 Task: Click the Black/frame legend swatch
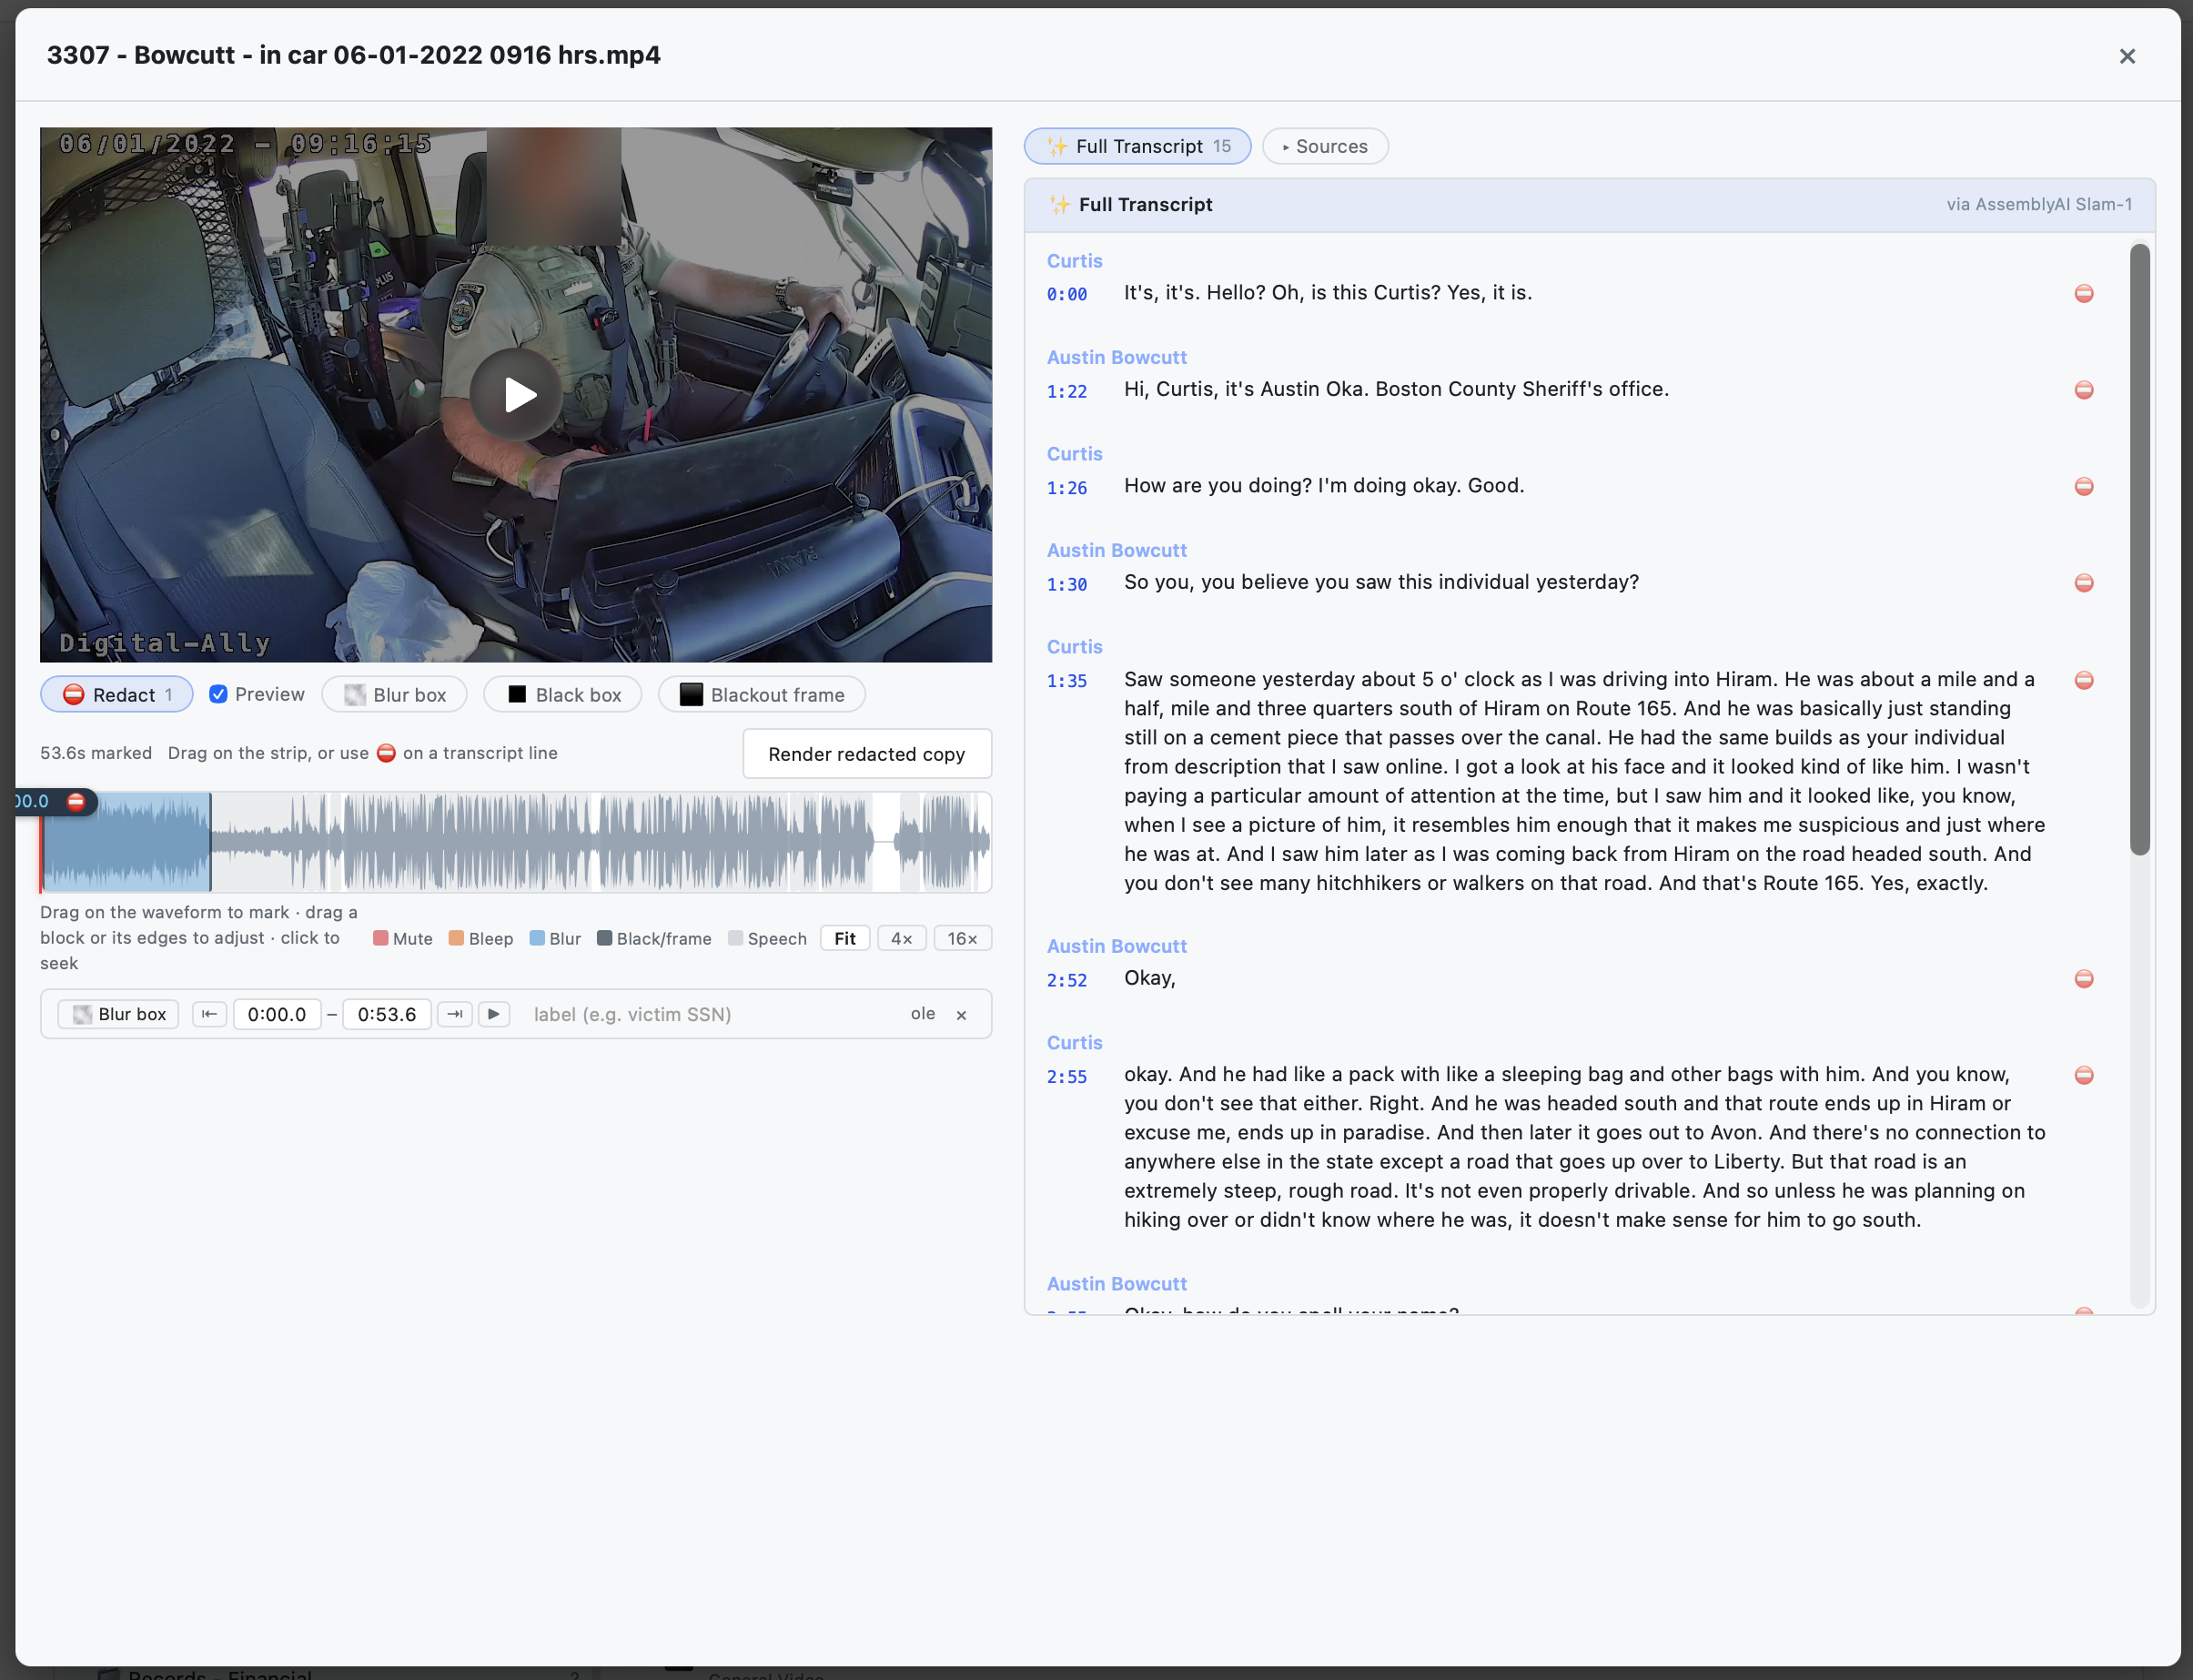(604, 938)
